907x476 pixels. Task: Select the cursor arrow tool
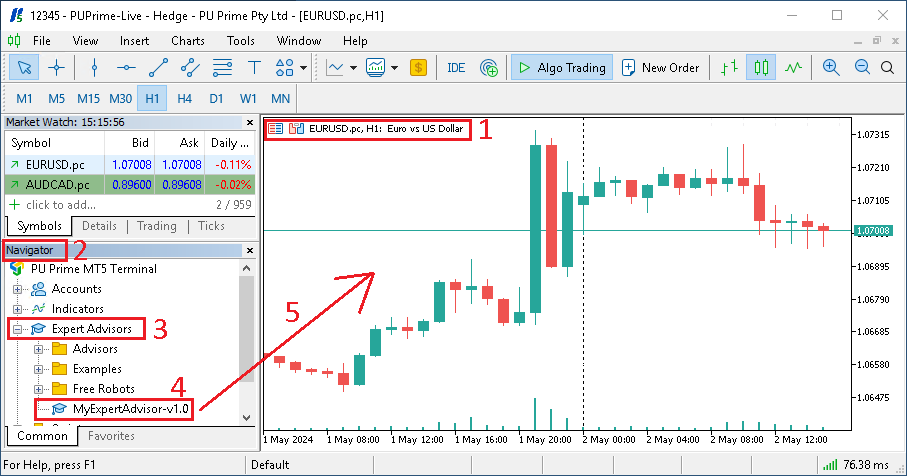24,68
